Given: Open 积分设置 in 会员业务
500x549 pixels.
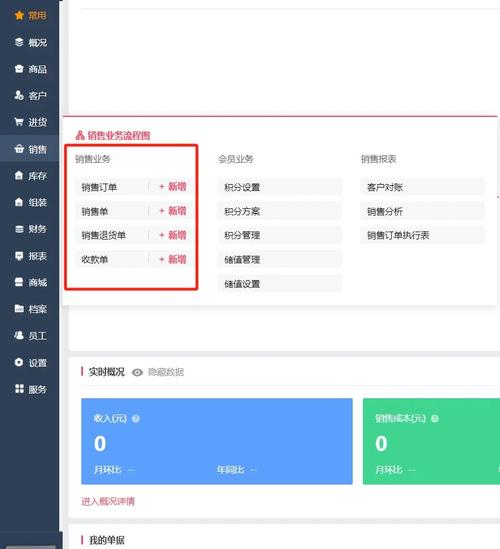Looking at the screenshot, I should [279, 187].
